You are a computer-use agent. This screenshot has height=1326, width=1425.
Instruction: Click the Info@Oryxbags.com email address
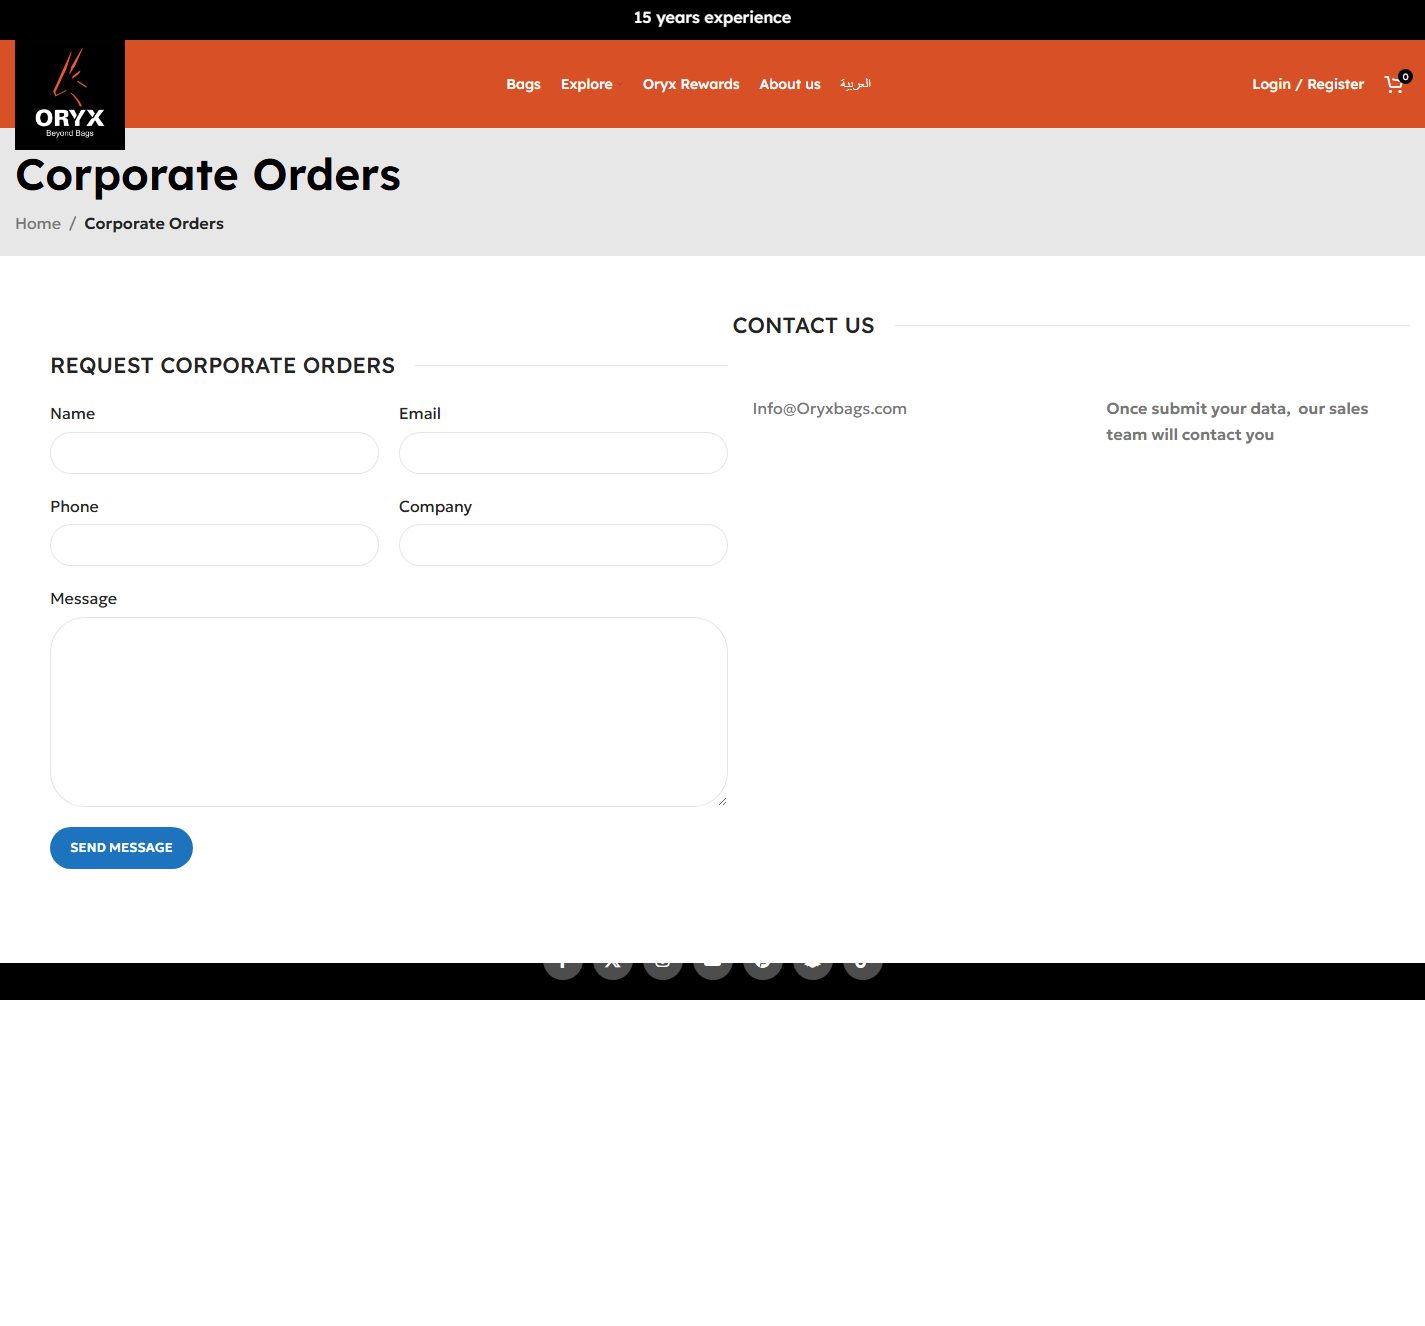pos(830,408)
